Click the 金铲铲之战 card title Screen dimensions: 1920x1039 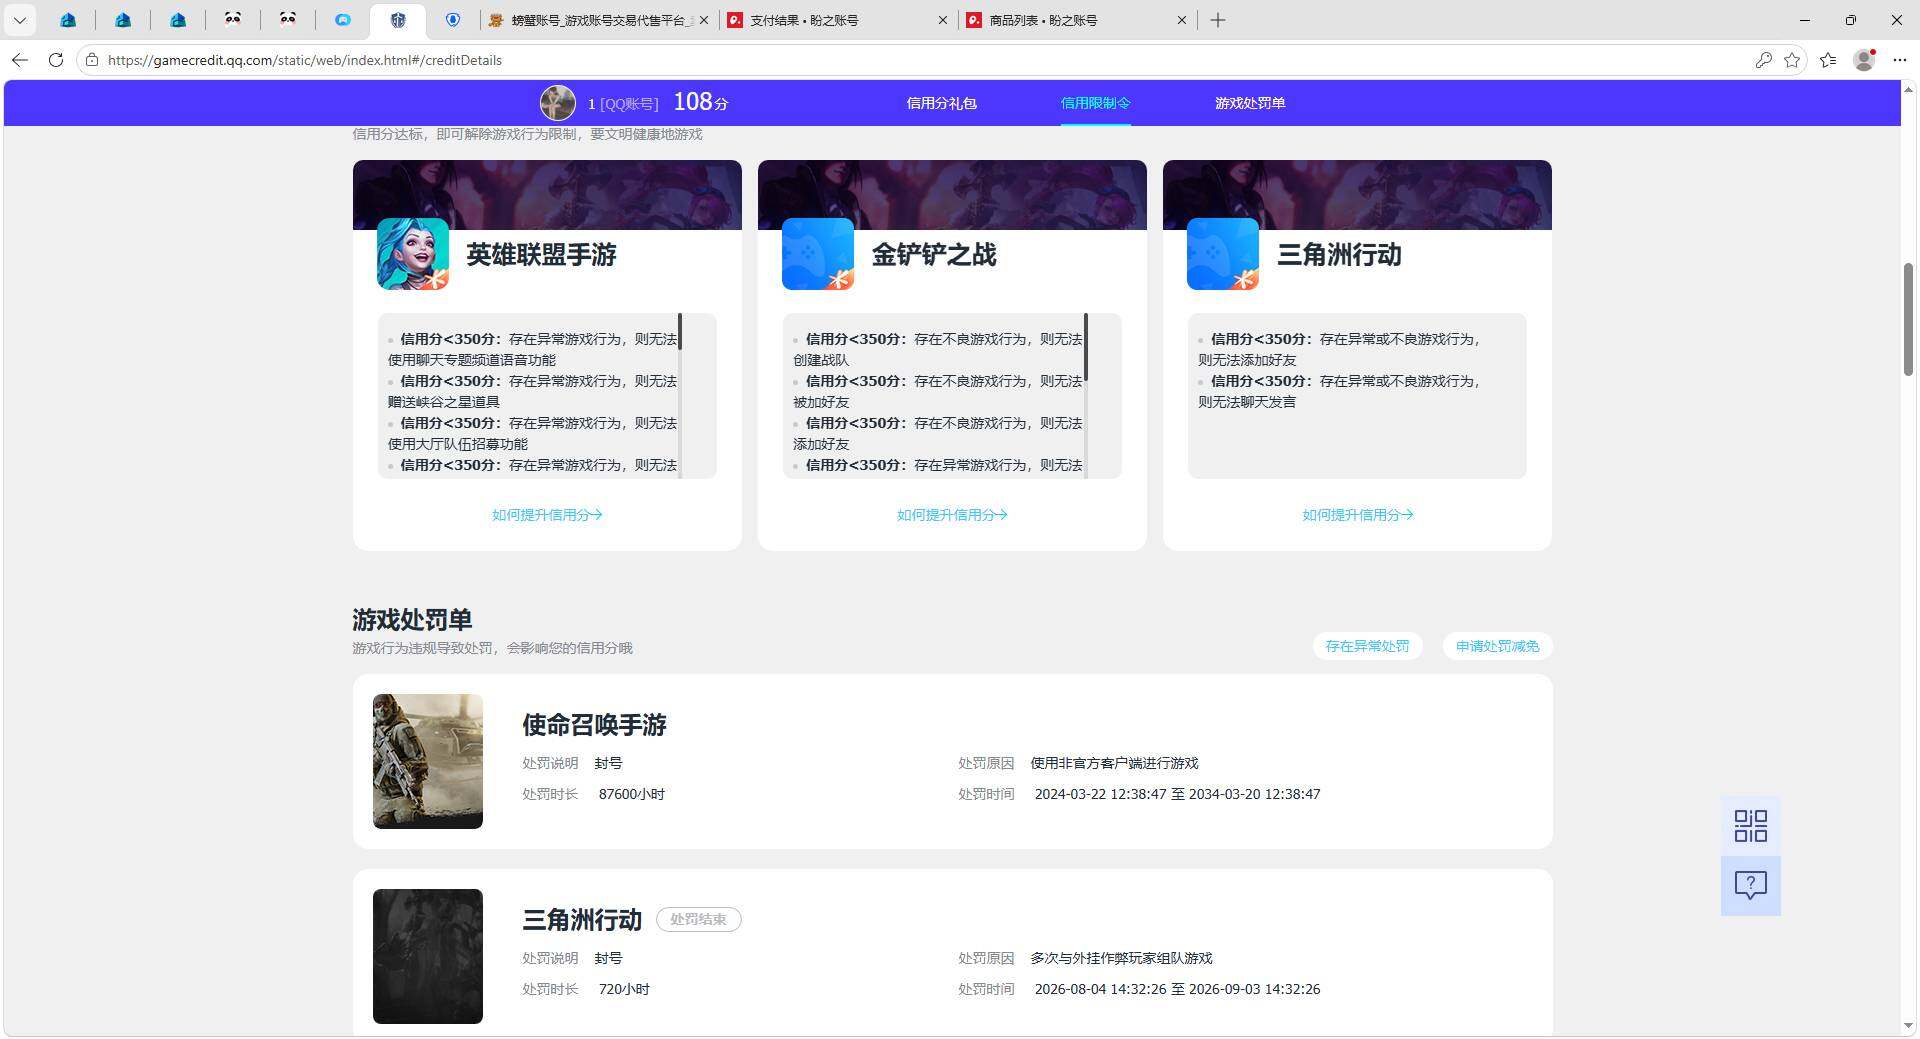click(x=933, y=255)
